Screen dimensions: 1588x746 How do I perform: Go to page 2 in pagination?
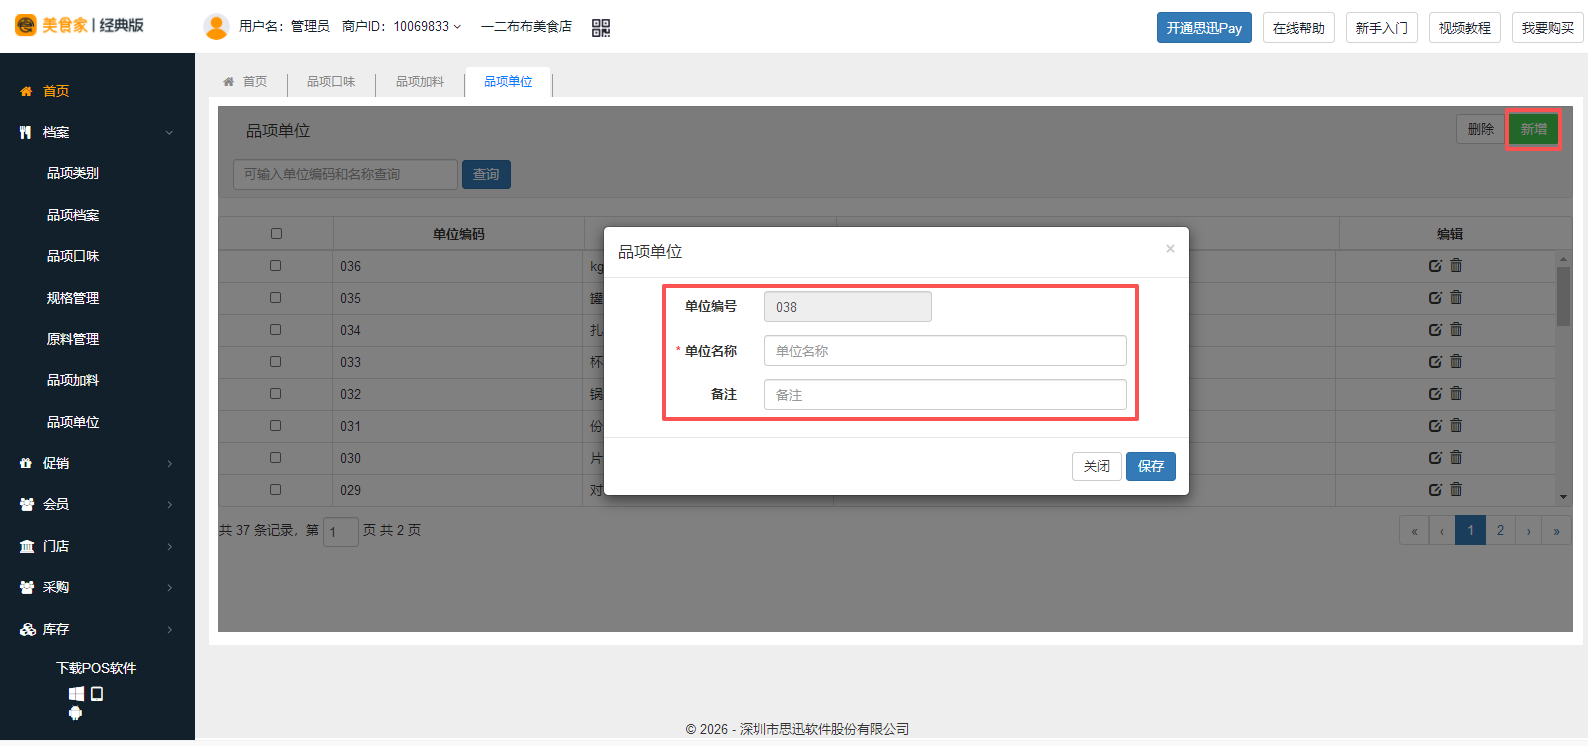pyautogui.click(x=1500, y=531)
